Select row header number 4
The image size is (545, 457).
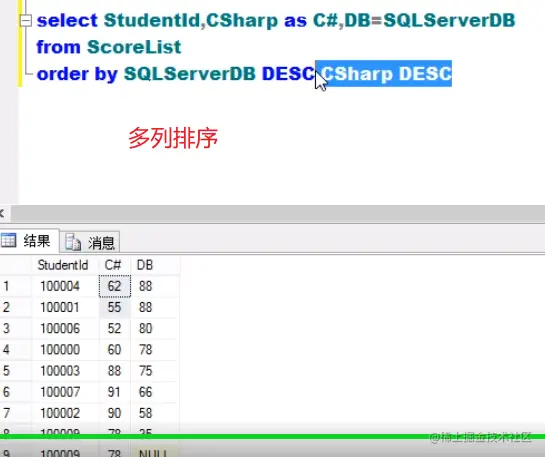pyautogui.click(x=16, y=350)
